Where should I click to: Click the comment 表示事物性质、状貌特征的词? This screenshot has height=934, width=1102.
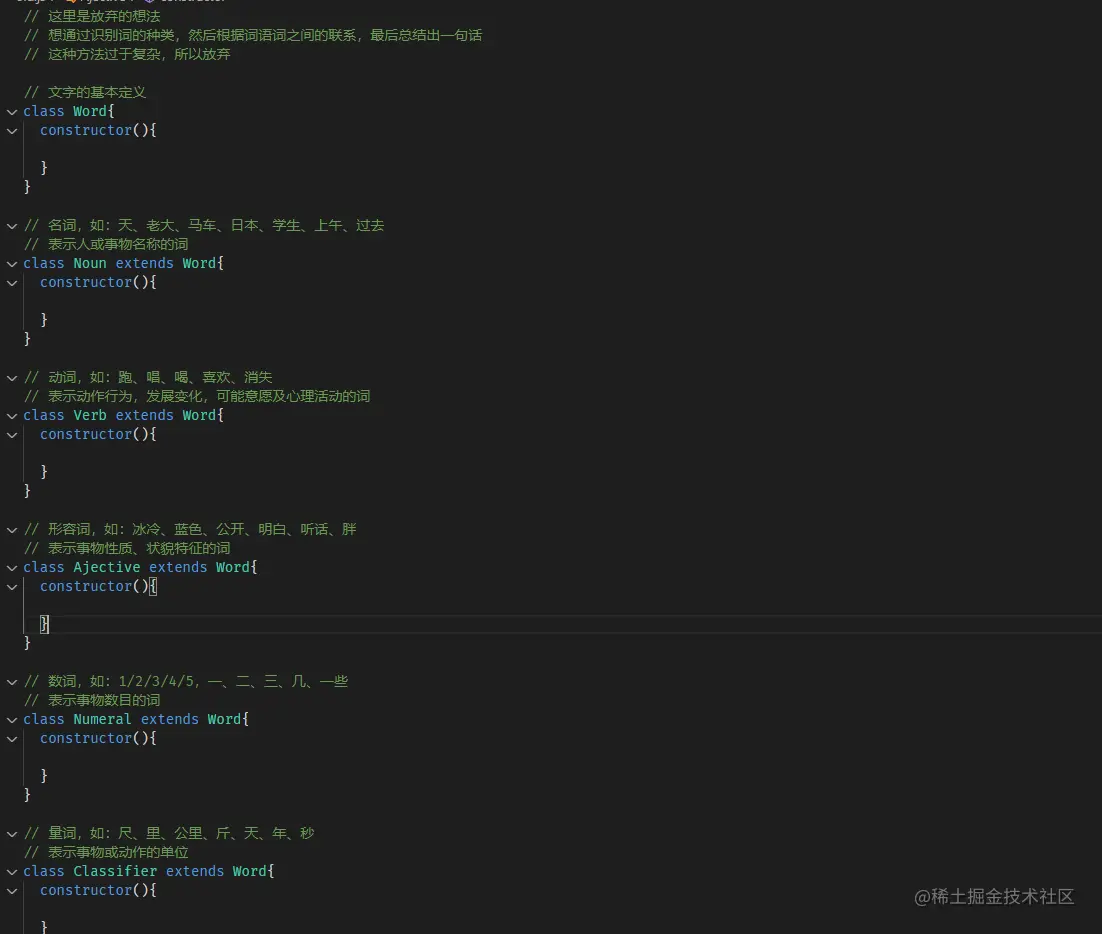[x=127, y=548]
